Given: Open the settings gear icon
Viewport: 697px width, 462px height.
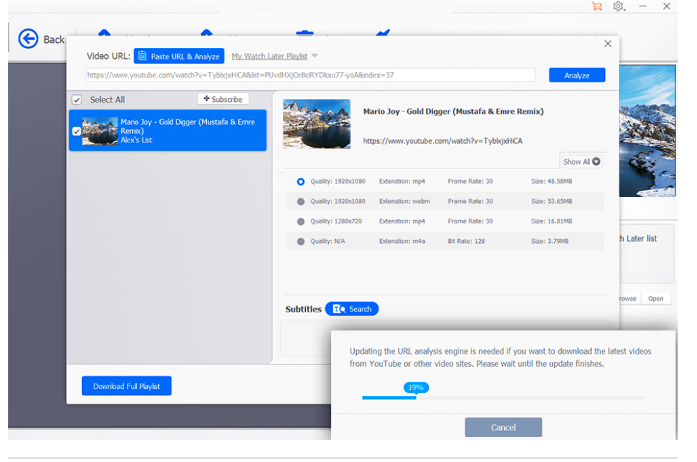Looking at the screenshot, I should point(620,6).
